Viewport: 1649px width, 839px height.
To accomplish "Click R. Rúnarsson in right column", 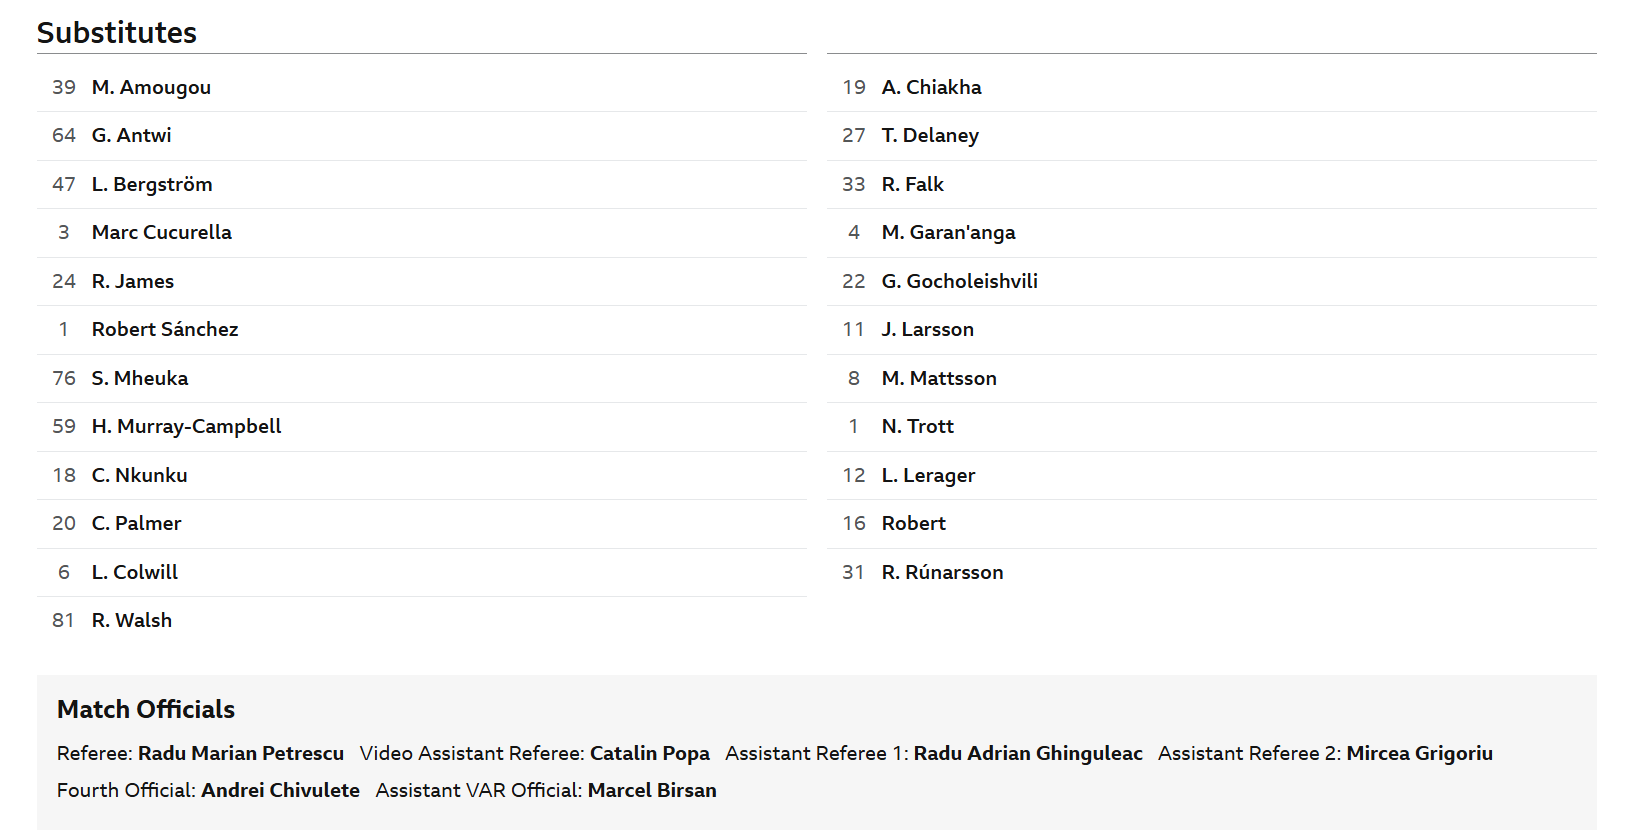I will tap(942, 572).
